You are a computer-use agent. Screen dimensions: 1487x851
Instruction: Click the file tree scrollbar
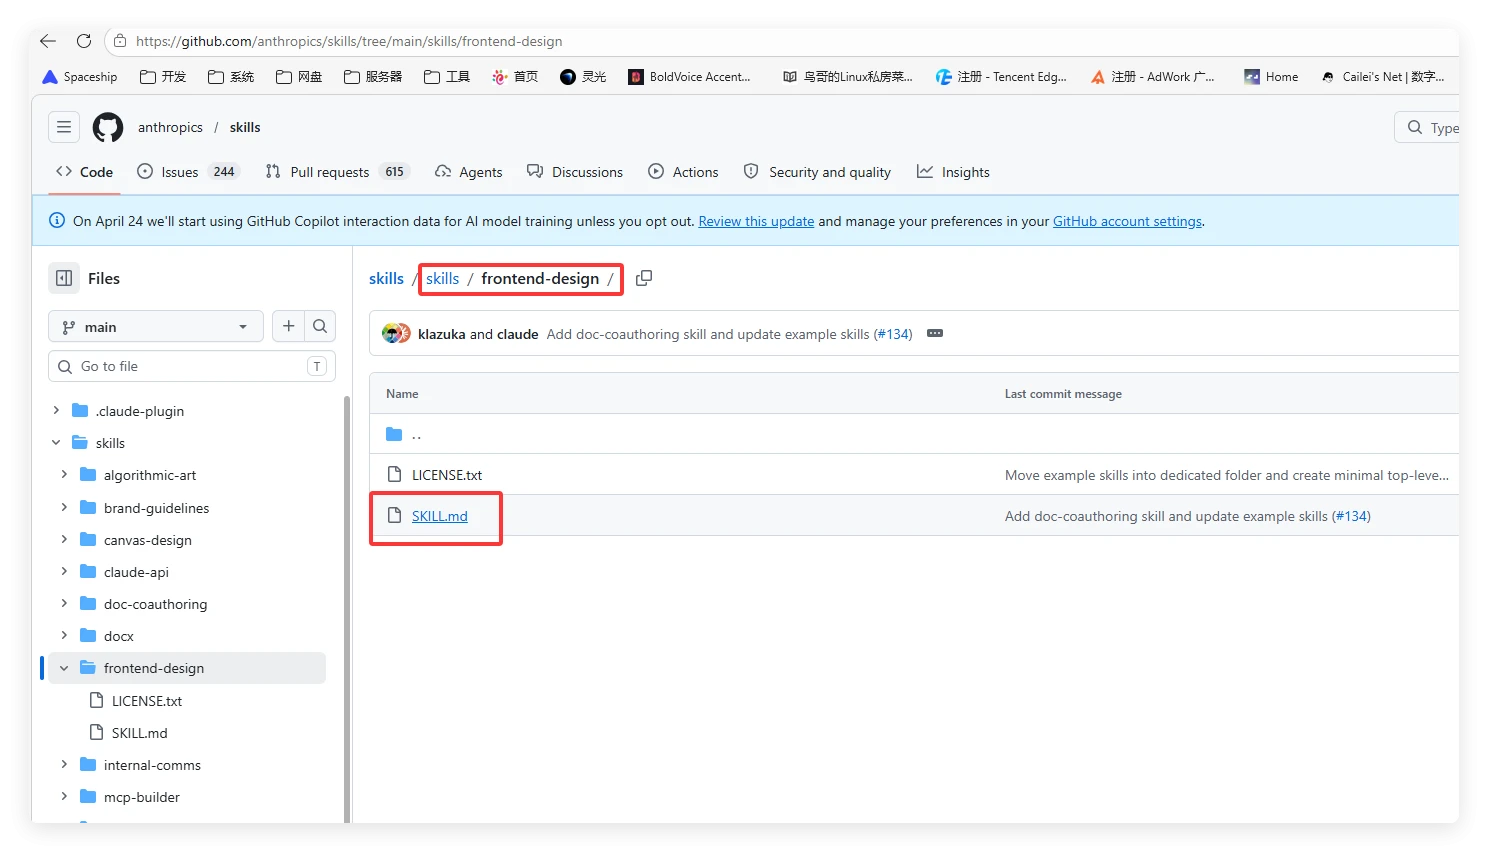(x=347, y=610)
